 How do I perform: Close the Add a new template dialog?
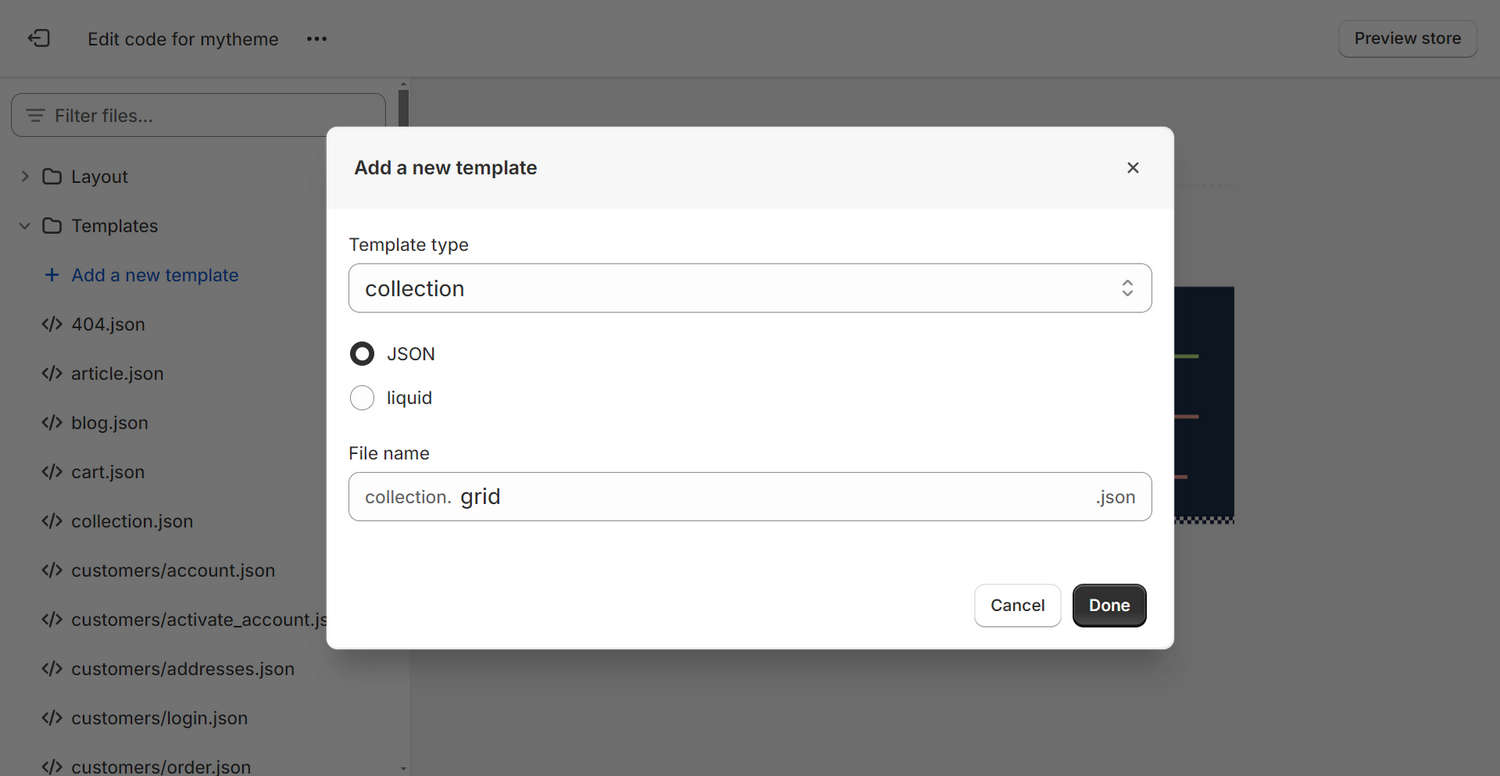tap(1133, 168)
